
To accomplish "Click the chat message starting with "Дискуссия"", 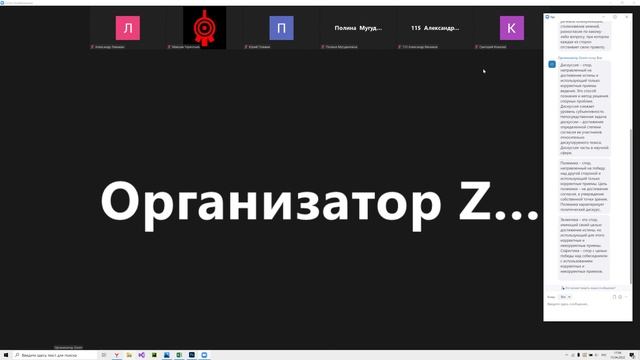I will (584, 109).
